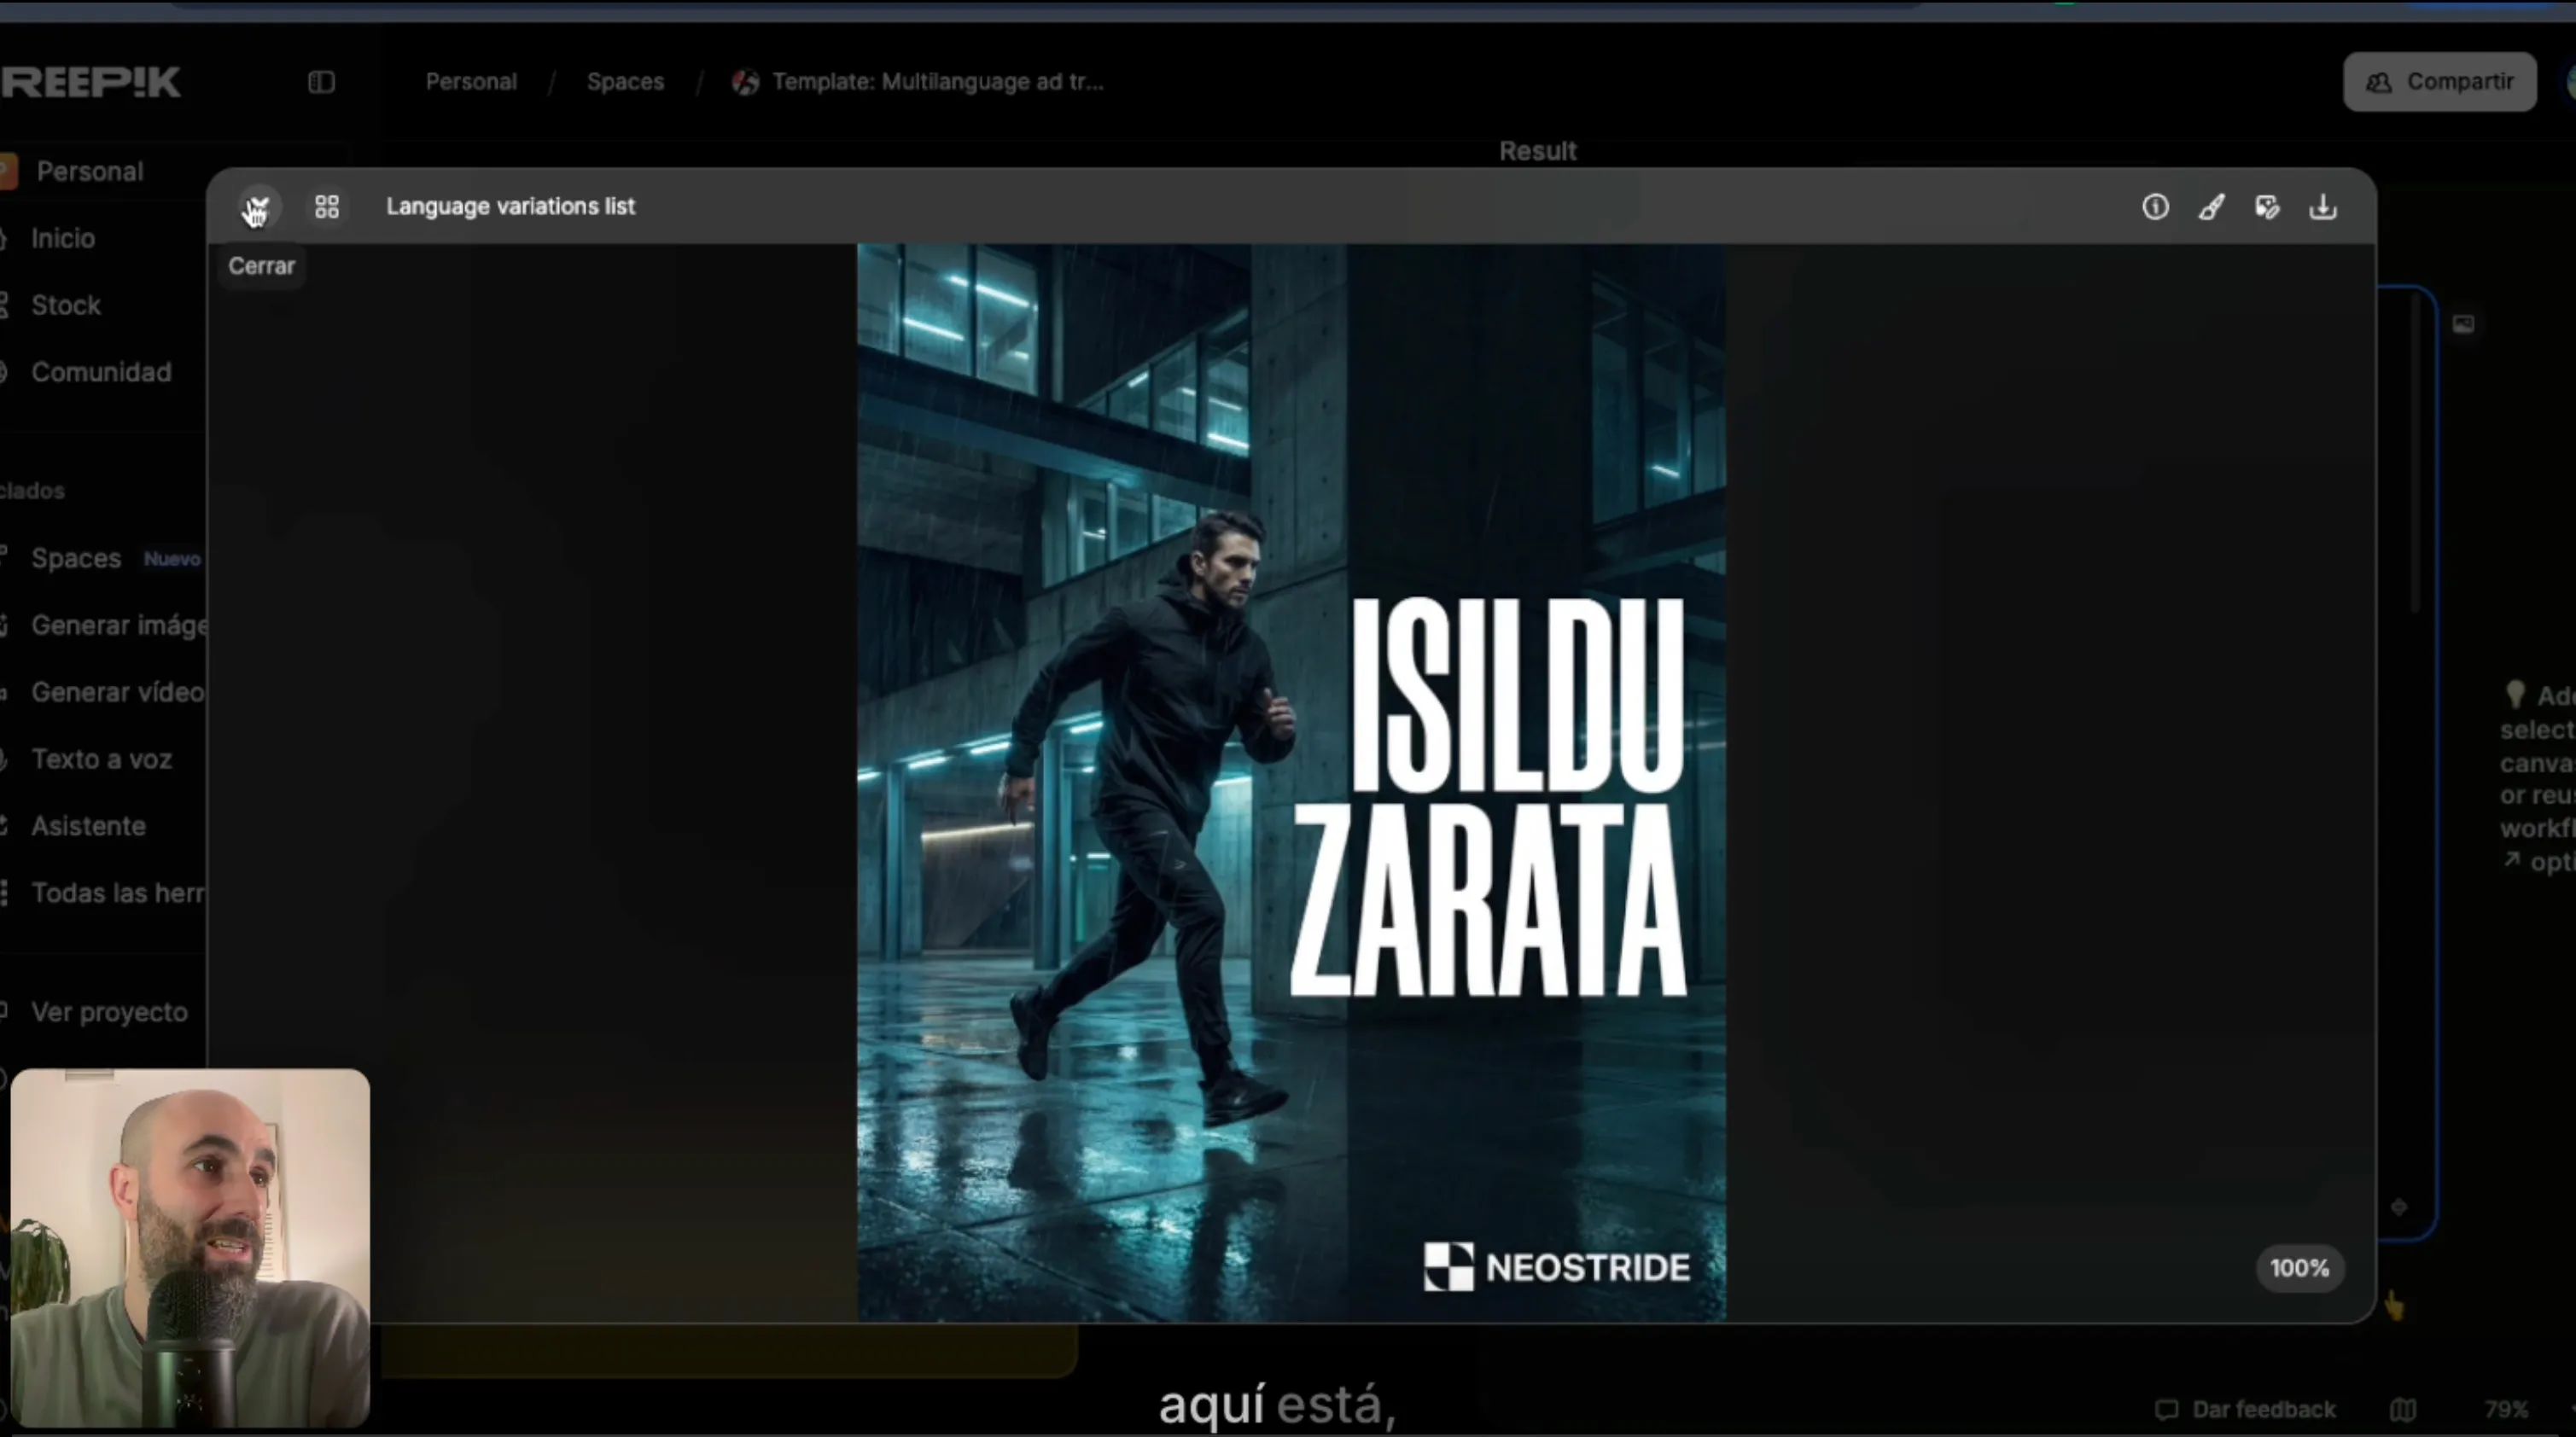The width and height of the screenshot is (2576, 1437).
Task: Go to Spaces breadcrumb
Action: tap(625, 82)
